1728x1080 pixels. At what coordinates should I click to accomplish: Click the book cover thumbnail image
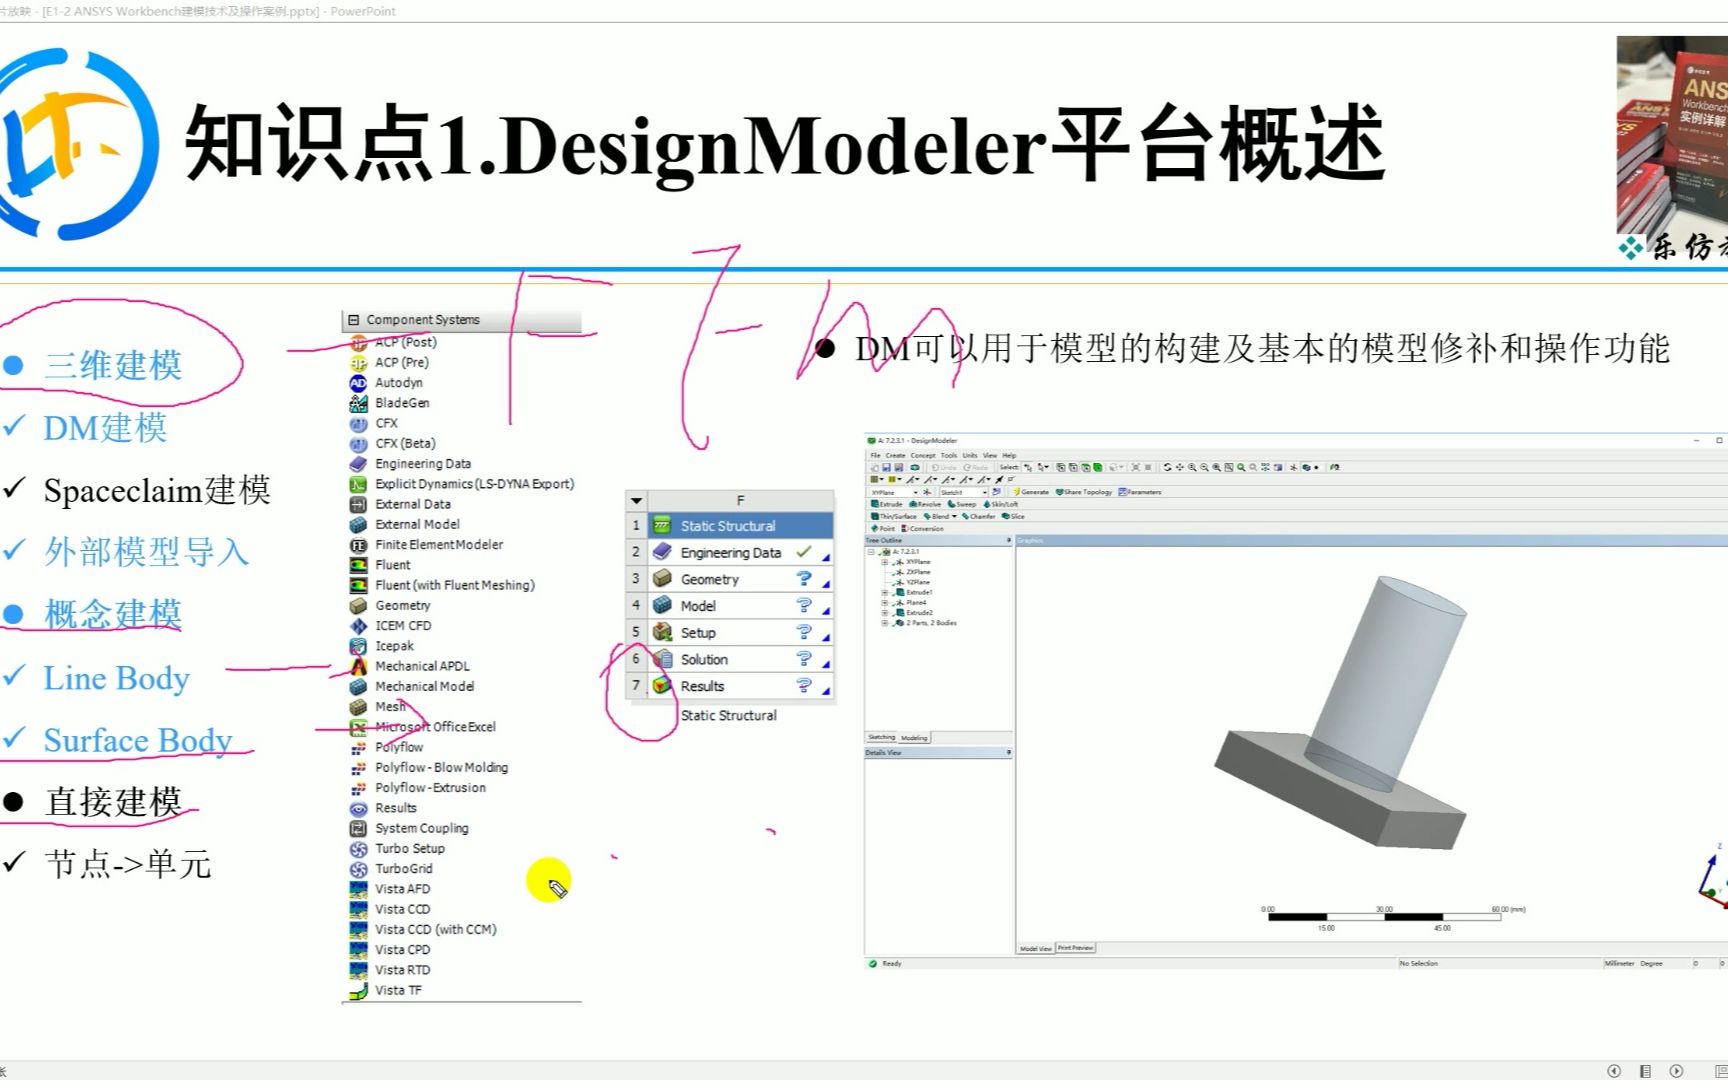pos(1672,135)
